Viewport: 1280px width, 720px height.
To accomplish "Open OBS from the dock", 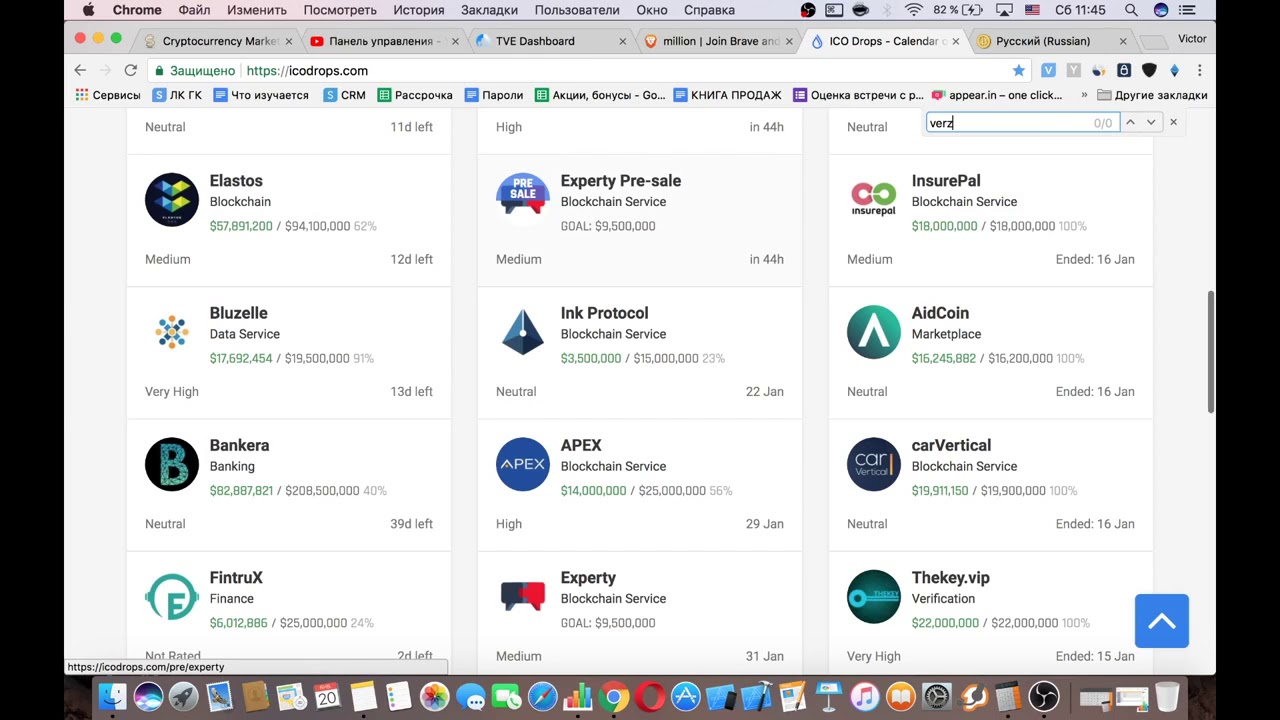I will tap(1043, 695).
